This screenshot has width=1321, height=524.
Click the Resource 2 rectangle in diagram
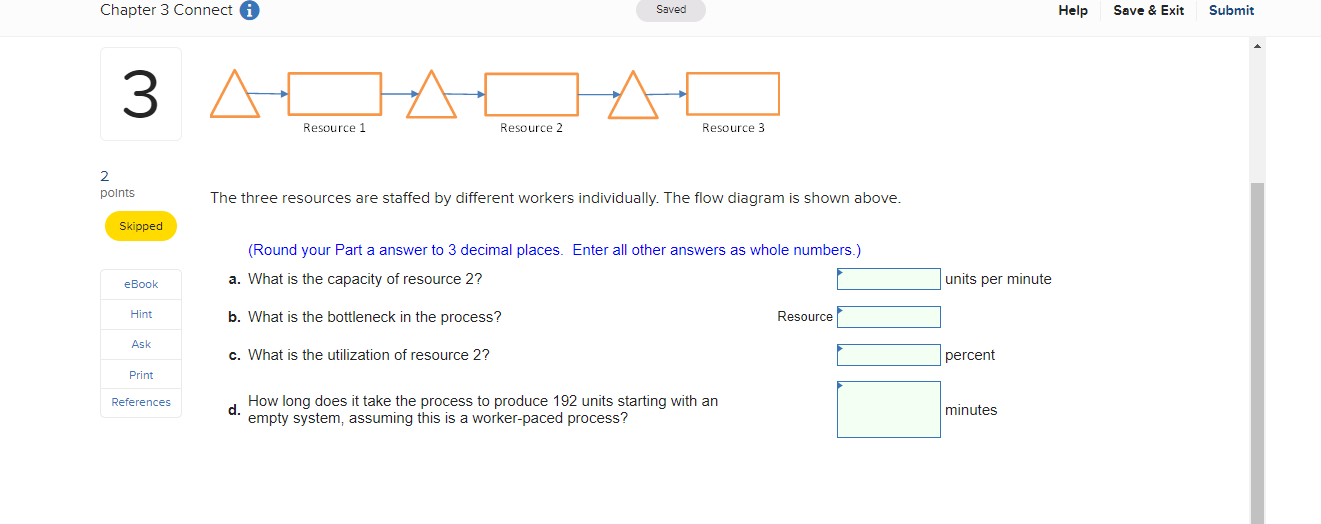pos(532,94)
